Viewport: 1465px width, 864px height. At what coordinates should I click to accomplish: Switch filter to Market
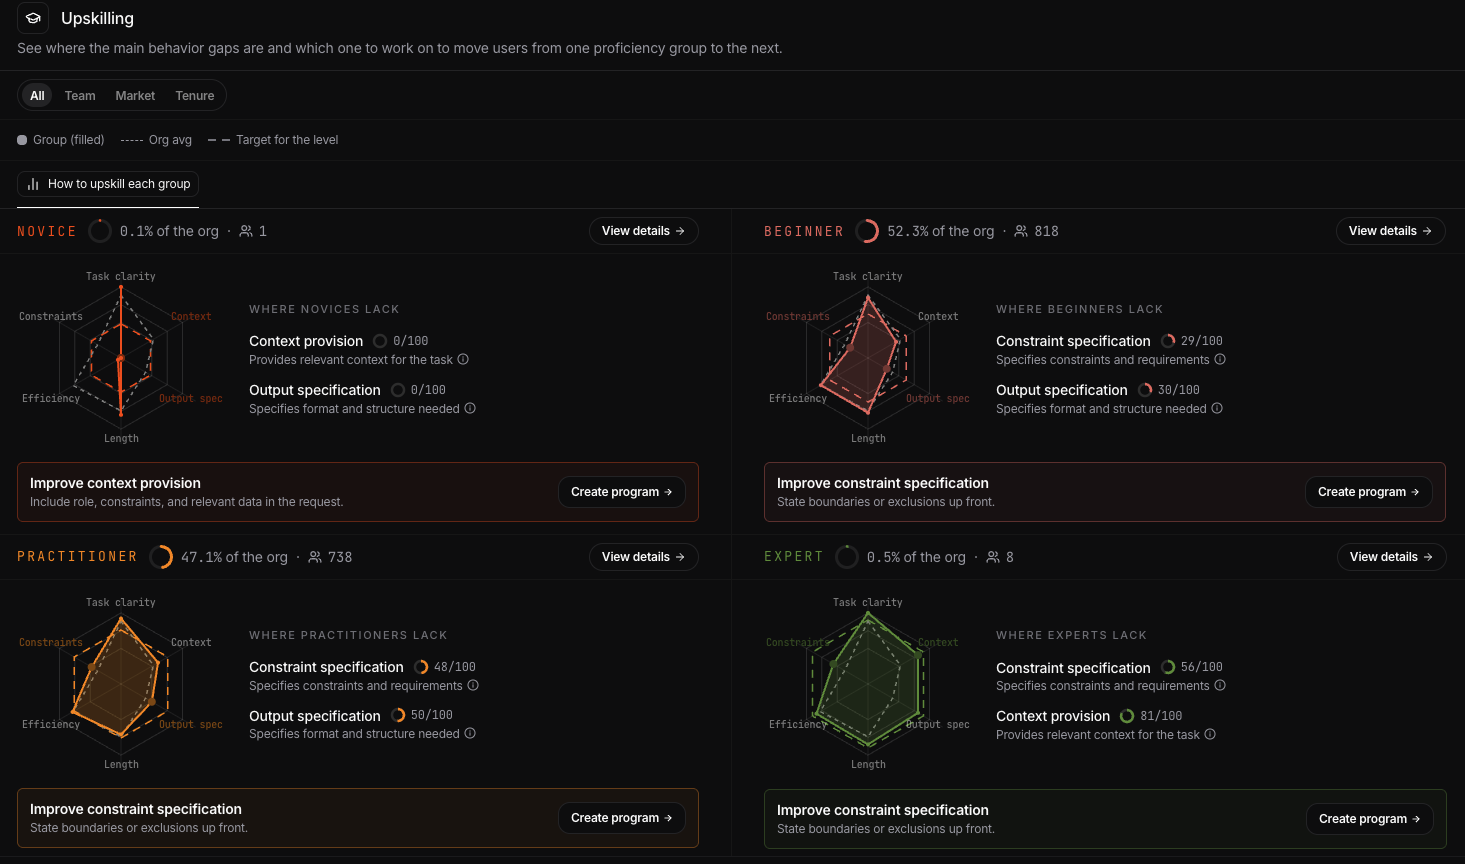(x=135, y=96)
